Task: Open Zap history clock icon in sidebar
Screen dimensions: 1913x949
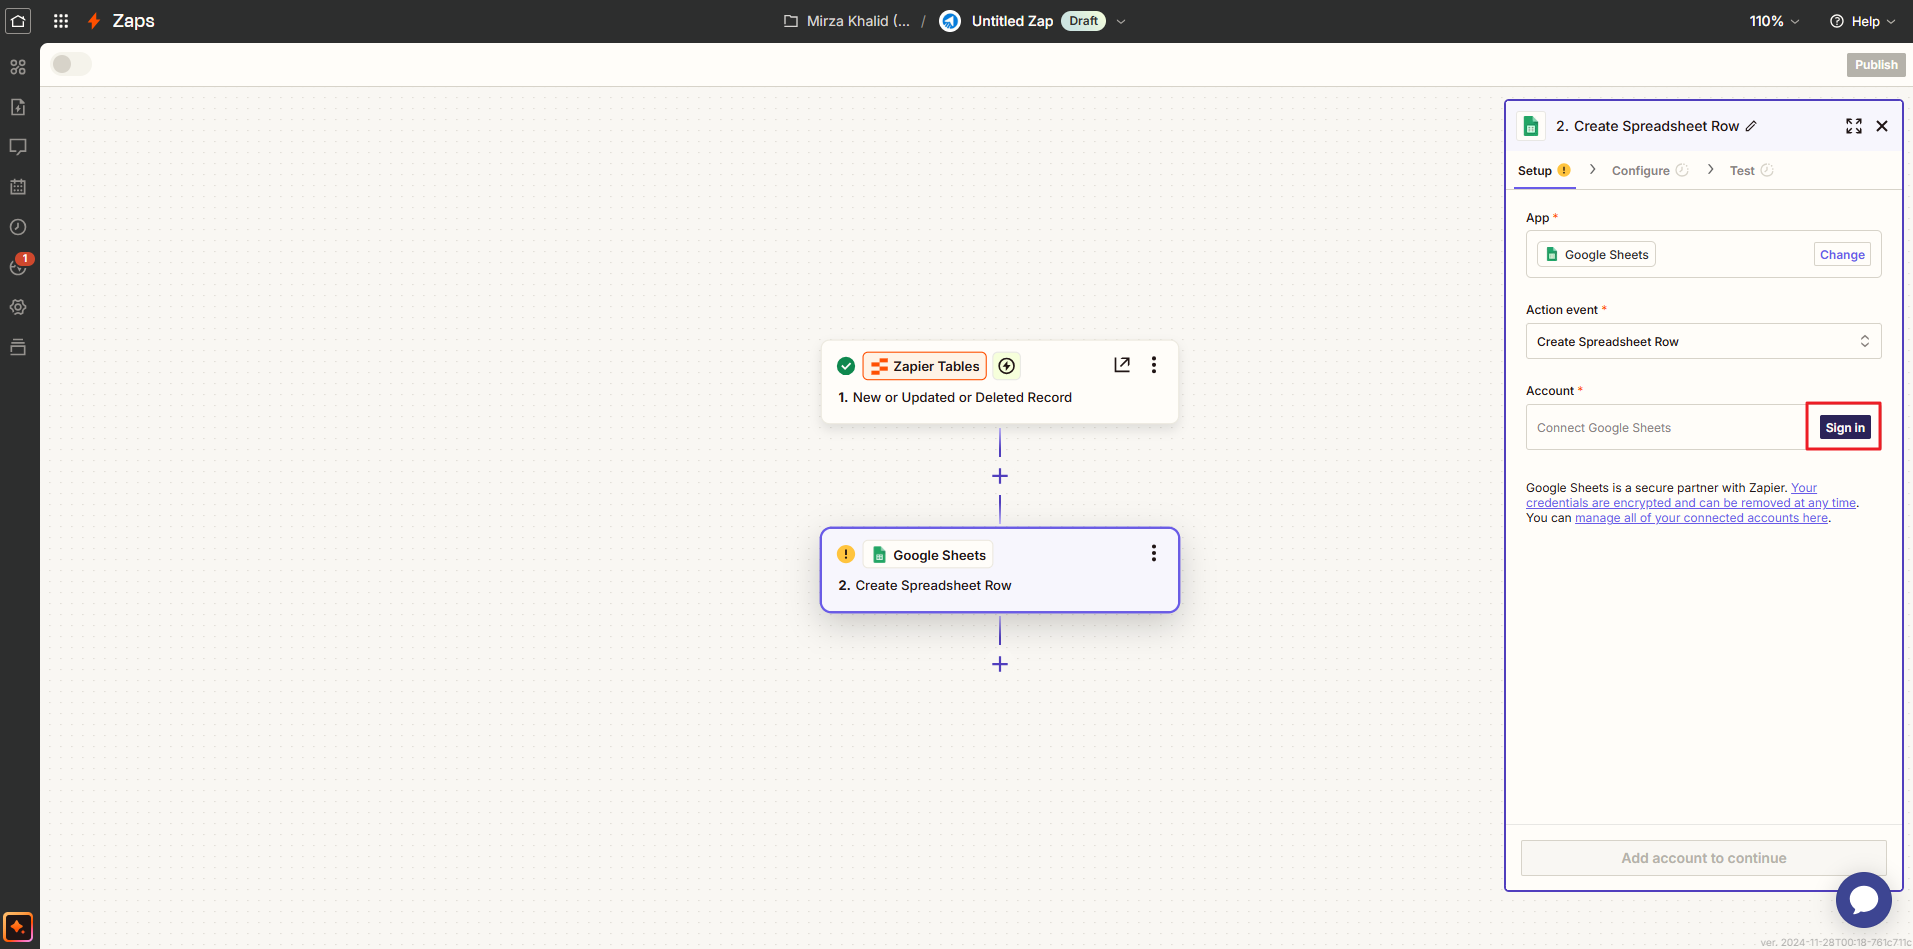Action: point(18,227)
